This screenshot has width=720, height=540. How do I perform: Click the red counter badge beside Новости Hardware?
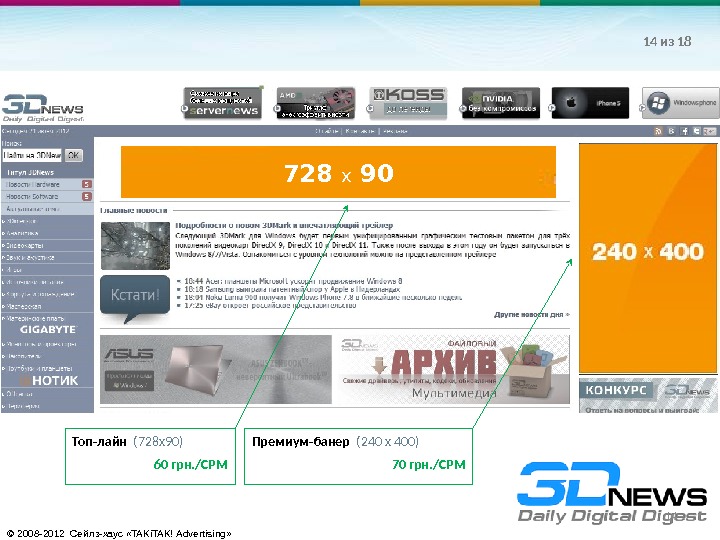[x=86, y=184]
